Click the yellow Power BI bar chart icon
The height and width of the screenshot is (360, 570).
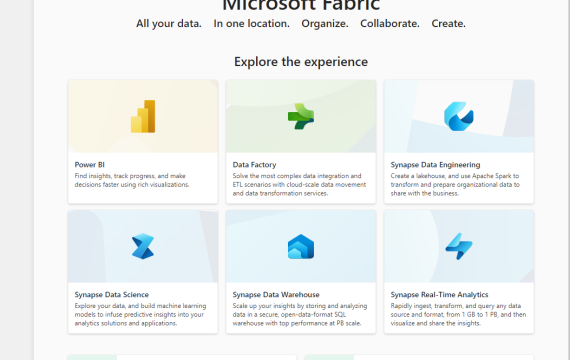tap(143, 116)
